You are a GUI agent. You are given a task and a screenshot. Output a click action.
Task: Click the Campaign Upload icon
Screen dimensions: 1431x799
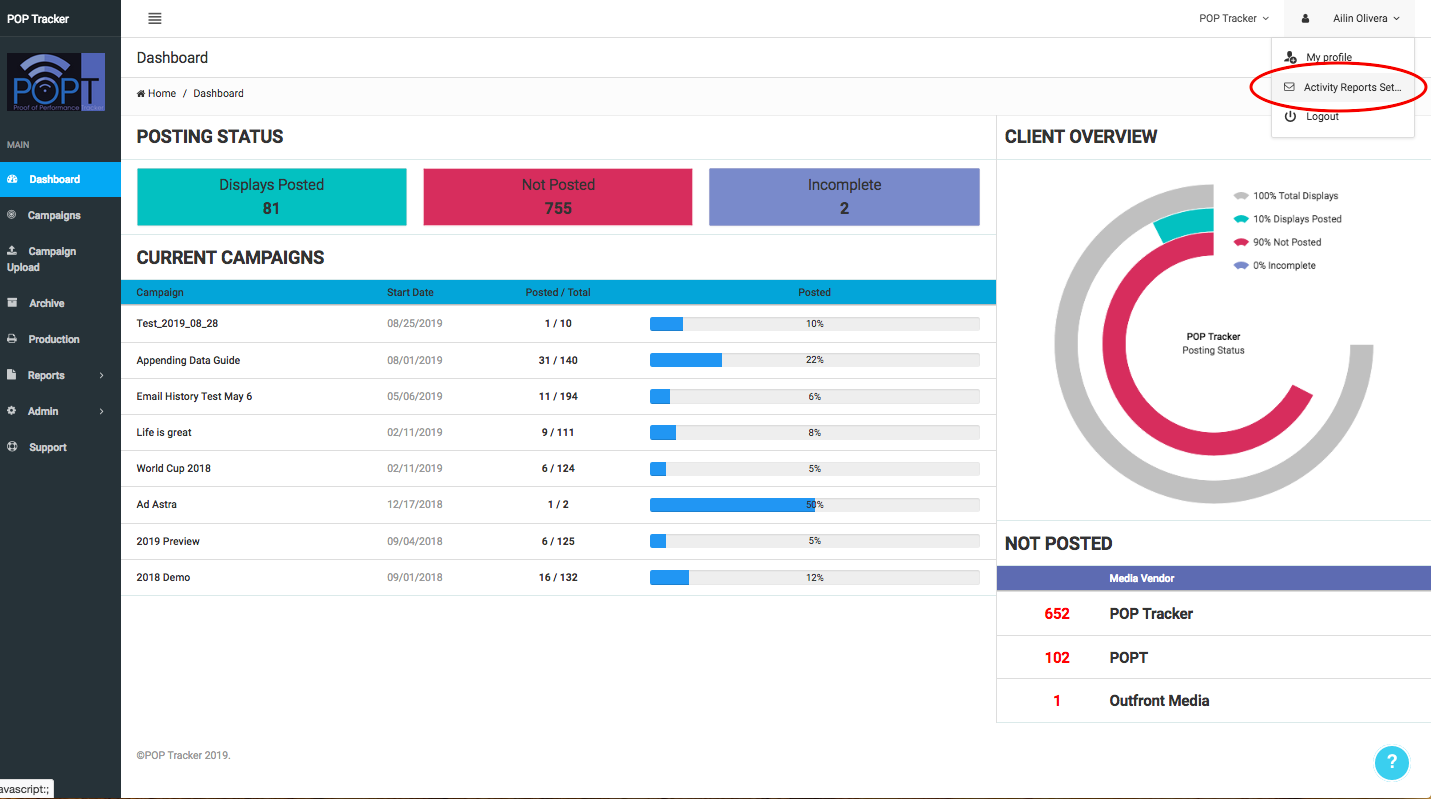(x=12, y=251)
